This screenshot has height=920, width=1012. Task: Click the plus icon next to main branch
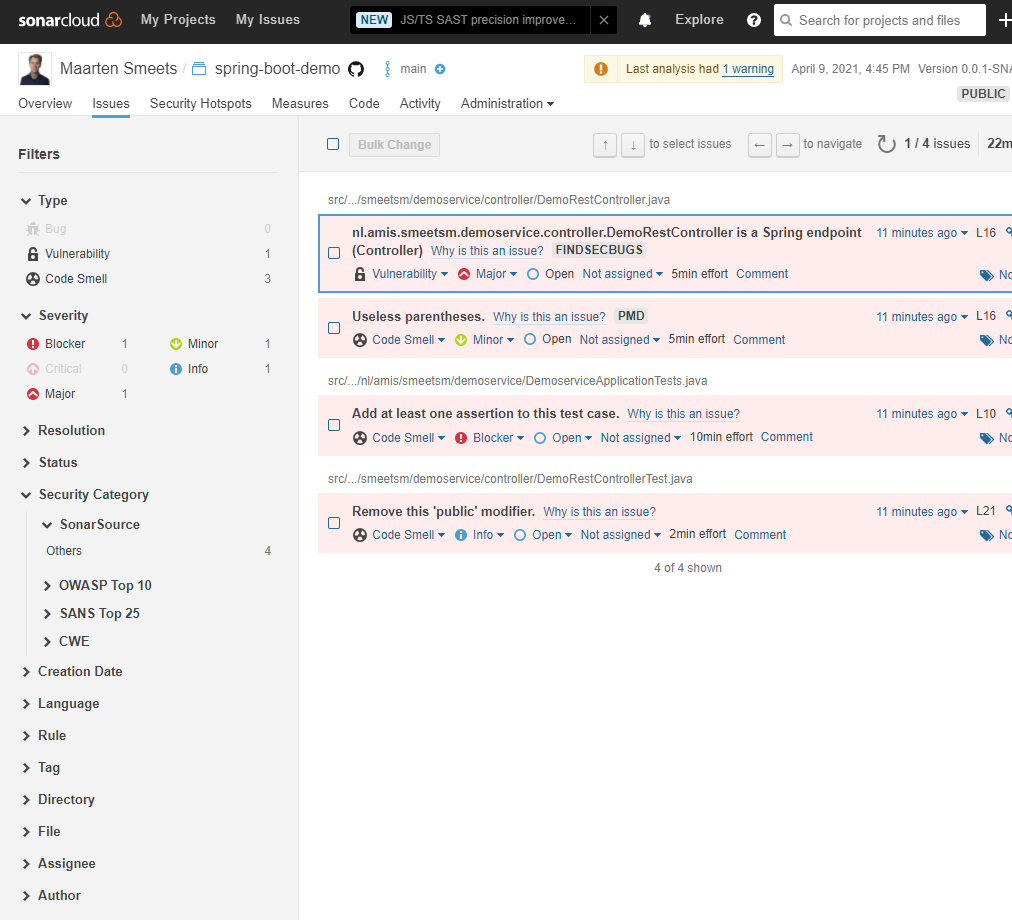[440, 69]
